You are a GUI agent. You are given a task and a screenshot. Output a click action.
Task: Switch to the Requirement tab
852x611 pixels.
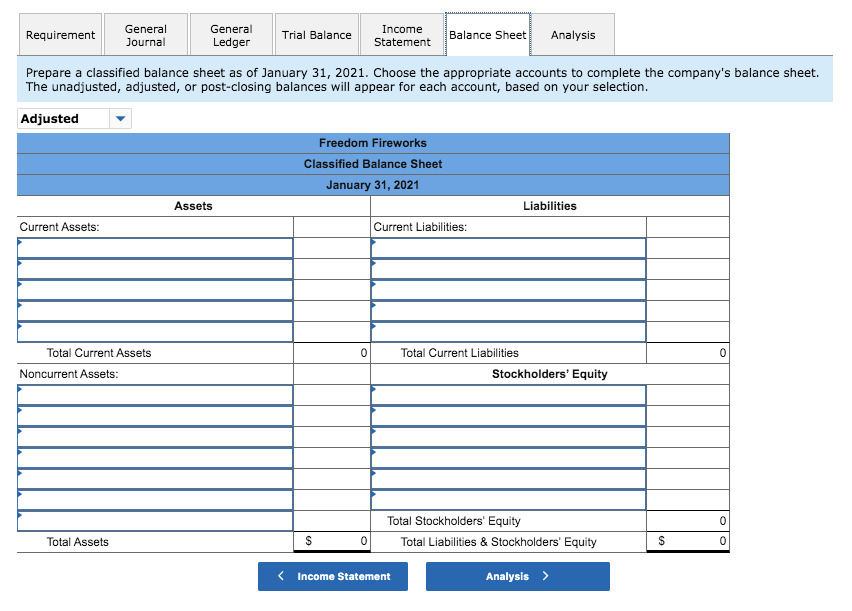(x=60, y=34)
